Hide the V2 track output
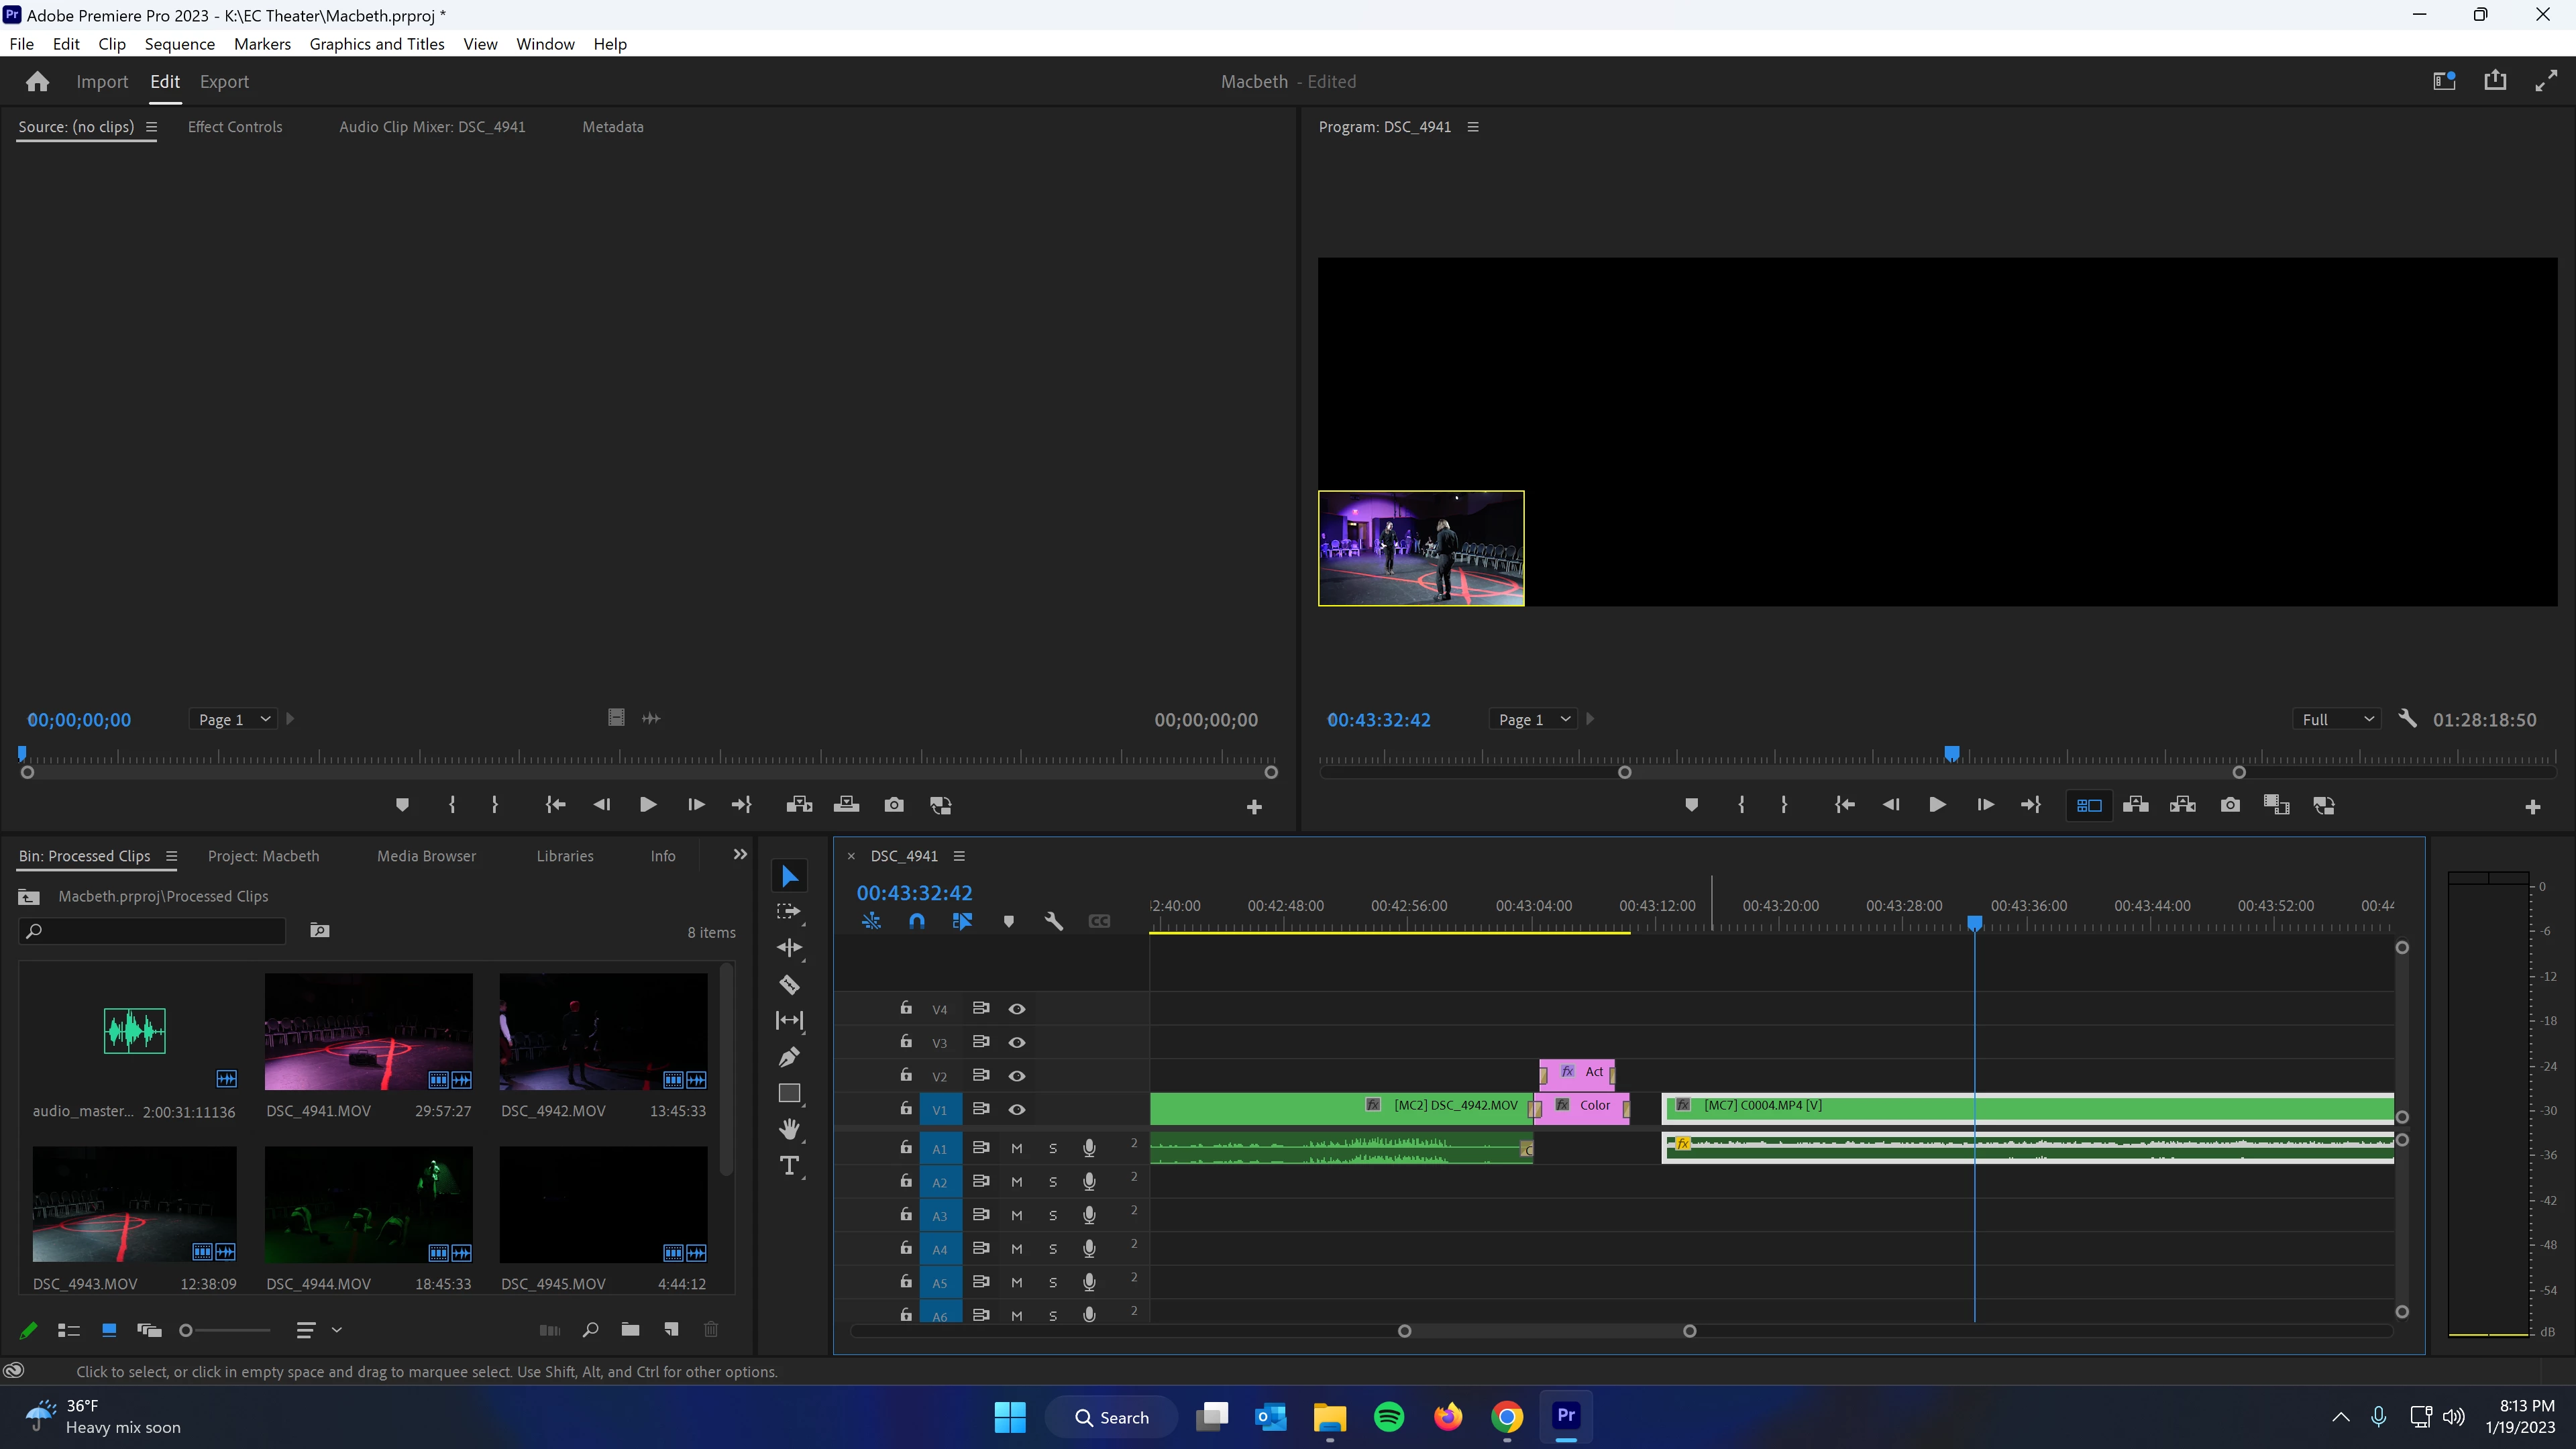 pyautogui.click(x=1017, y=1076)
